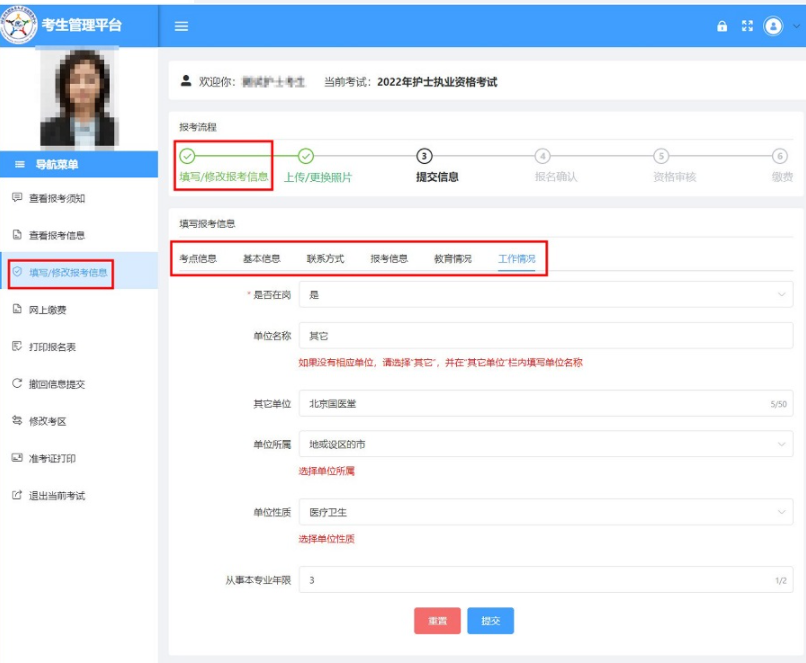Click the 网上缴费 document icon
Screen dimensions: 806x663
[17, 309]
